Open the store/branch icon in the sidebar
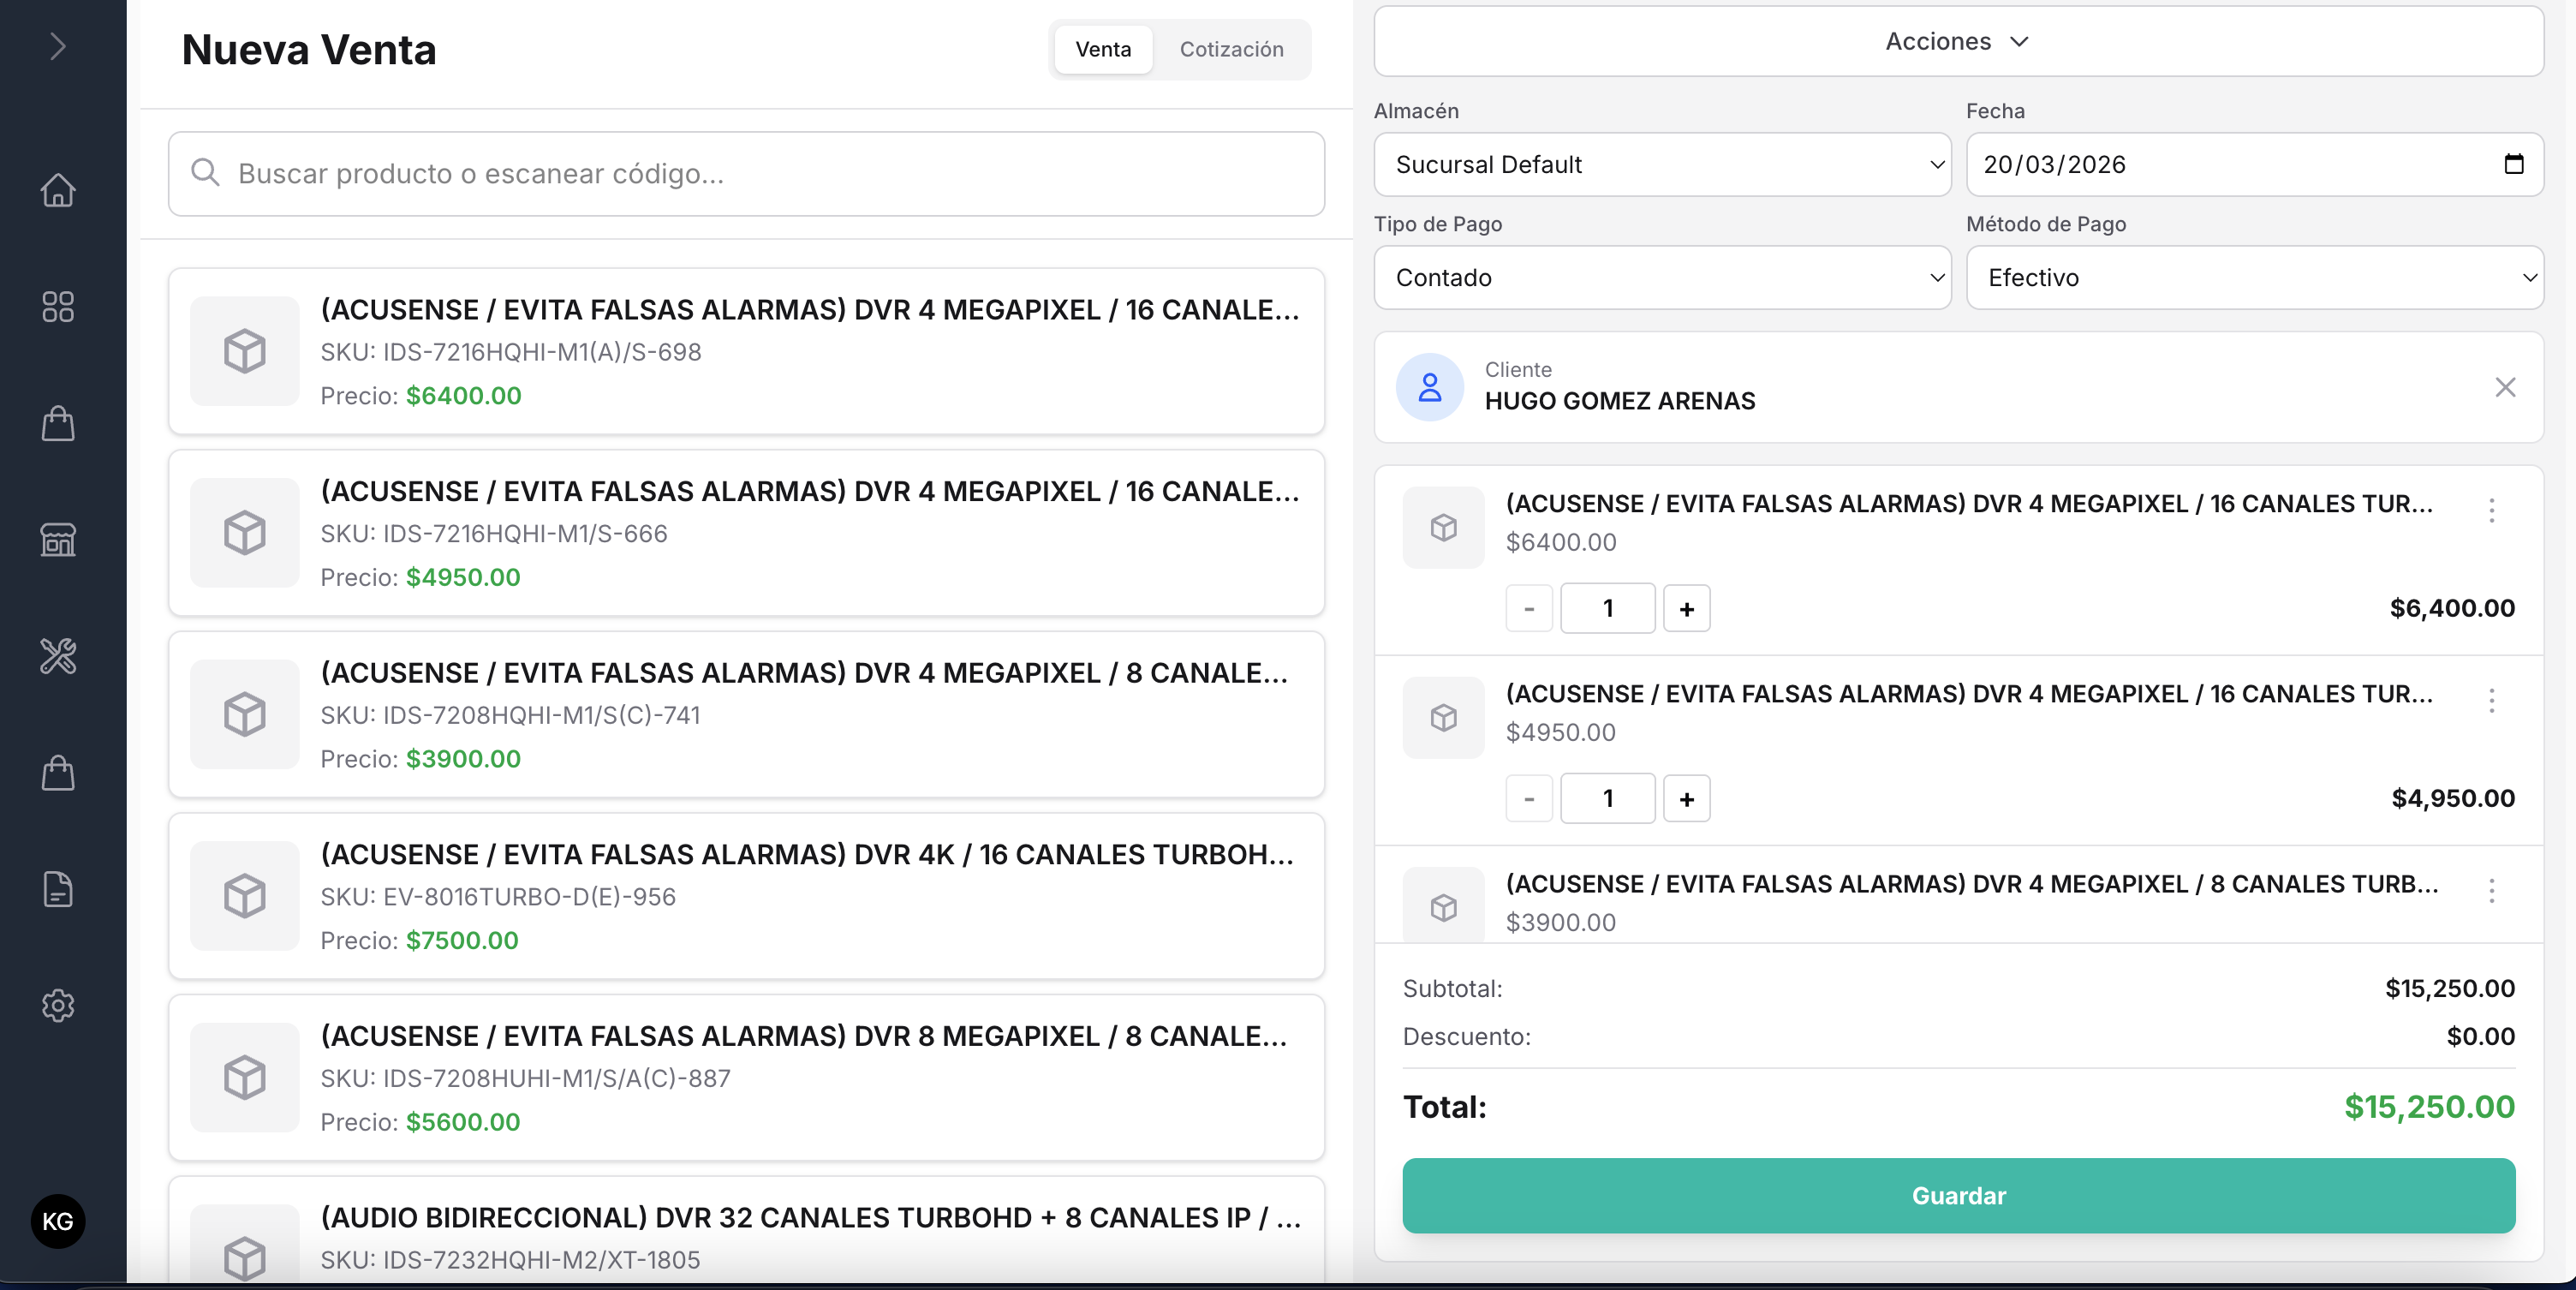 (57, 540)
